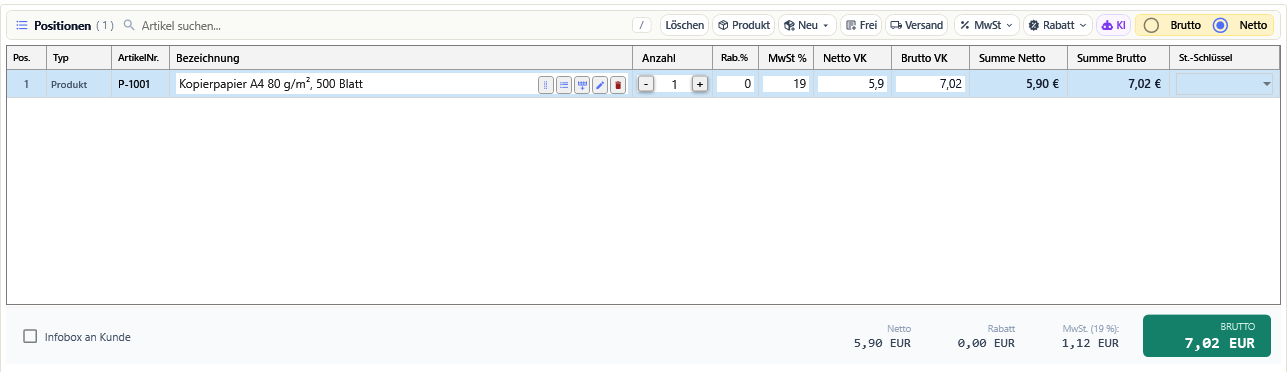1287x372 pixels.
Task: Click the Anzahl column header
Action: [x=672, y=58]
